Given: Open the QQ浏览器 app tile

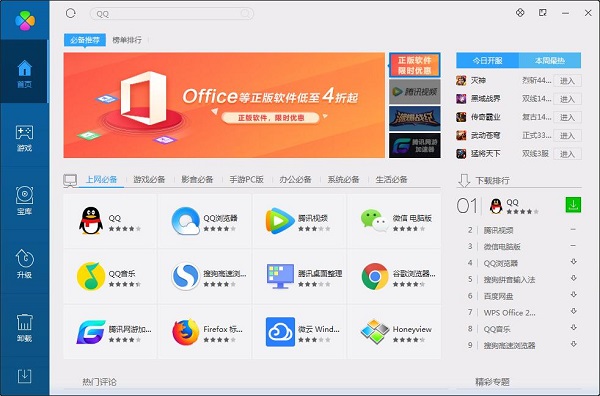Looking at the screenshot, I should (205, 221).
